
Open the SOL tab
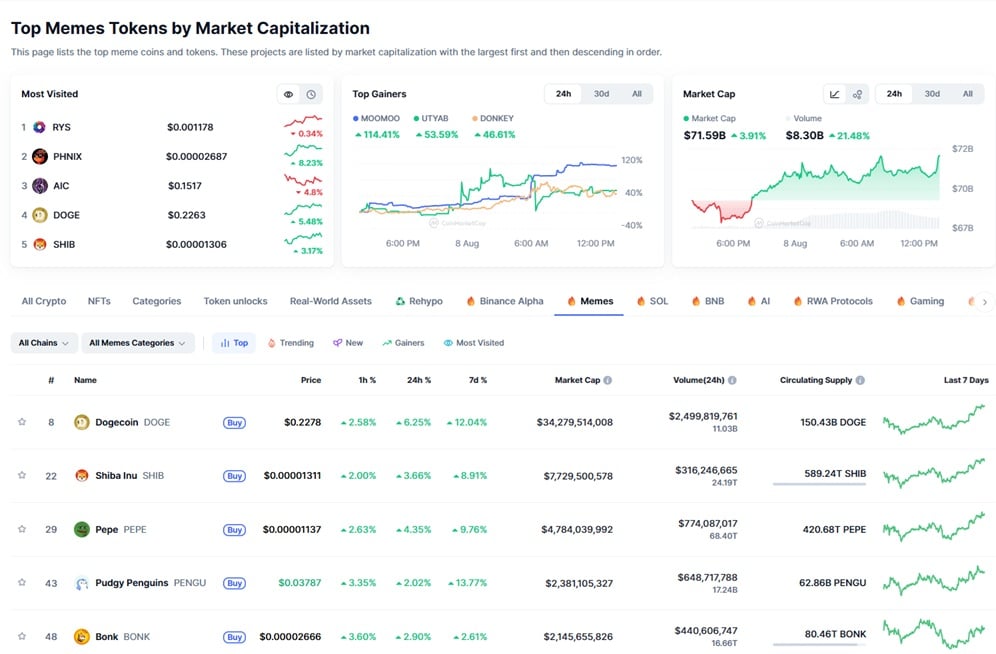click(652, 301)
